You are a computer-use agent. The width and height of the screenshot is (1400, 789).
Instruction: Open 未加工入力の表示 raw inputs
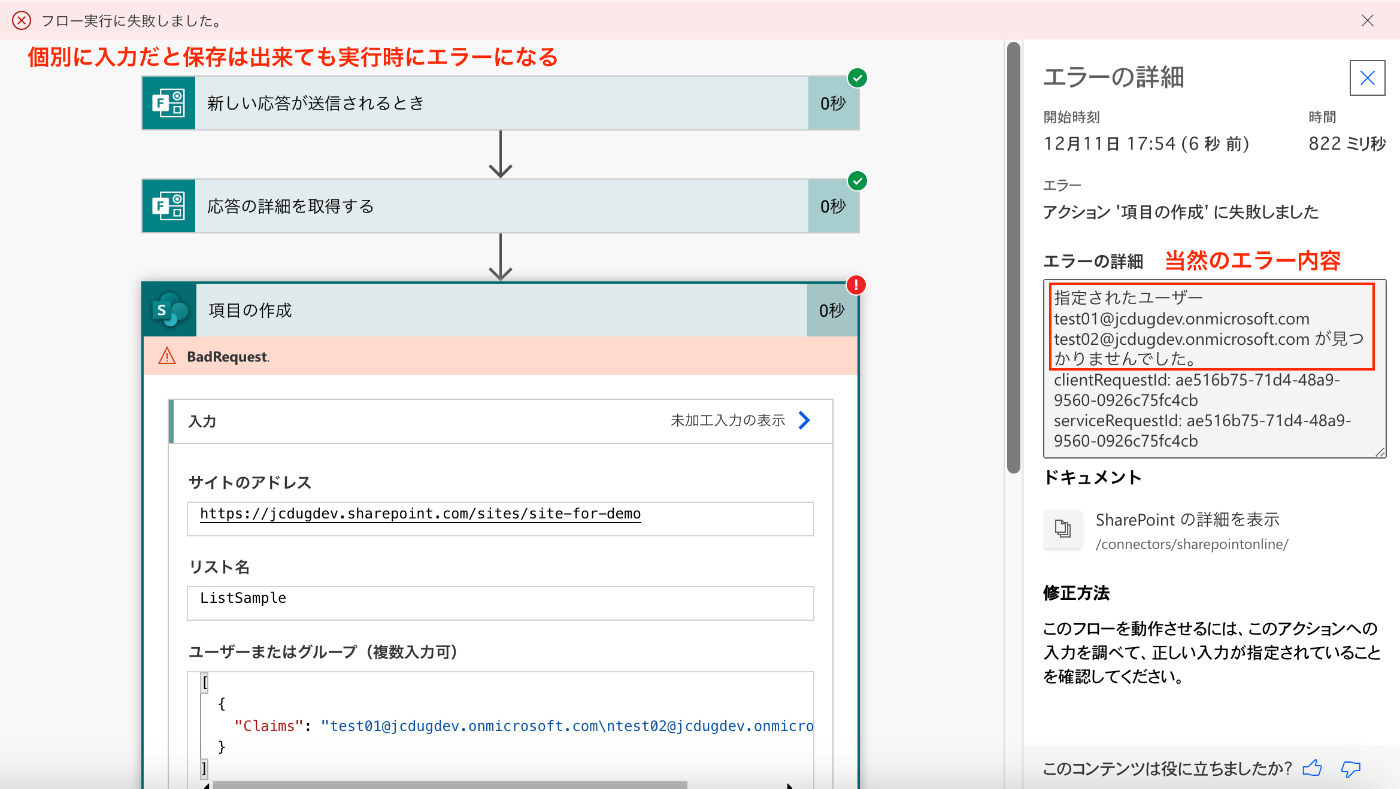tap(728, 421)
